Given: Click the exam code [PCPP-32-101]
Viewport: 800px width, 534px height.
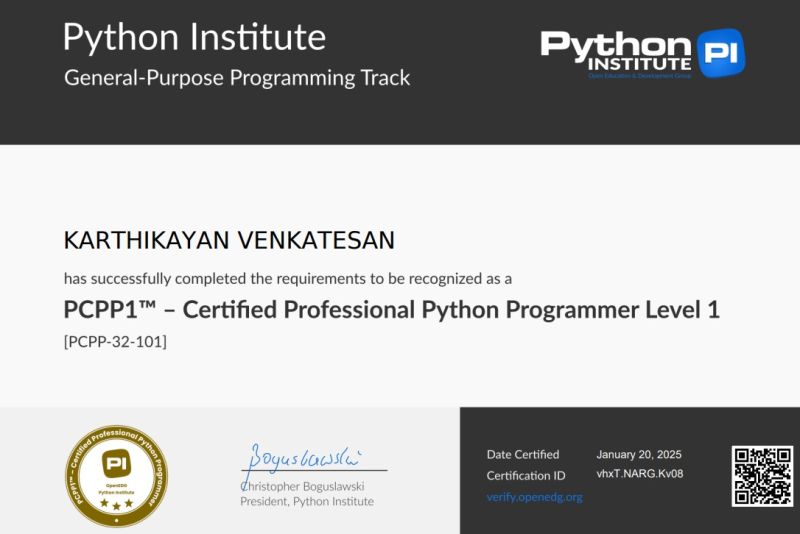Looking at the screenshot, I should coord(115,342).
